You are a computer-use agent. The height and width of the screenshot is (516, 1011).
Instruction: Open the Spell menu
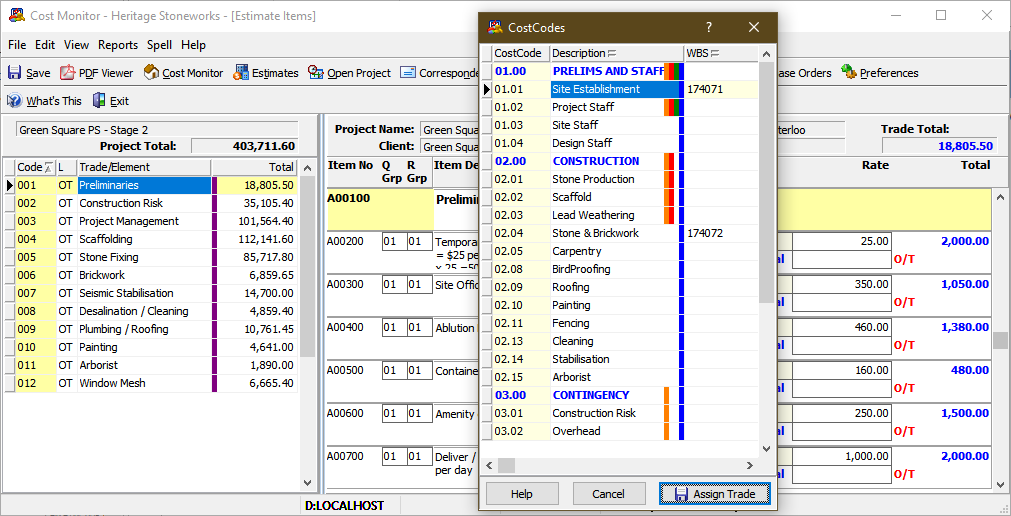tap(159, 45)
